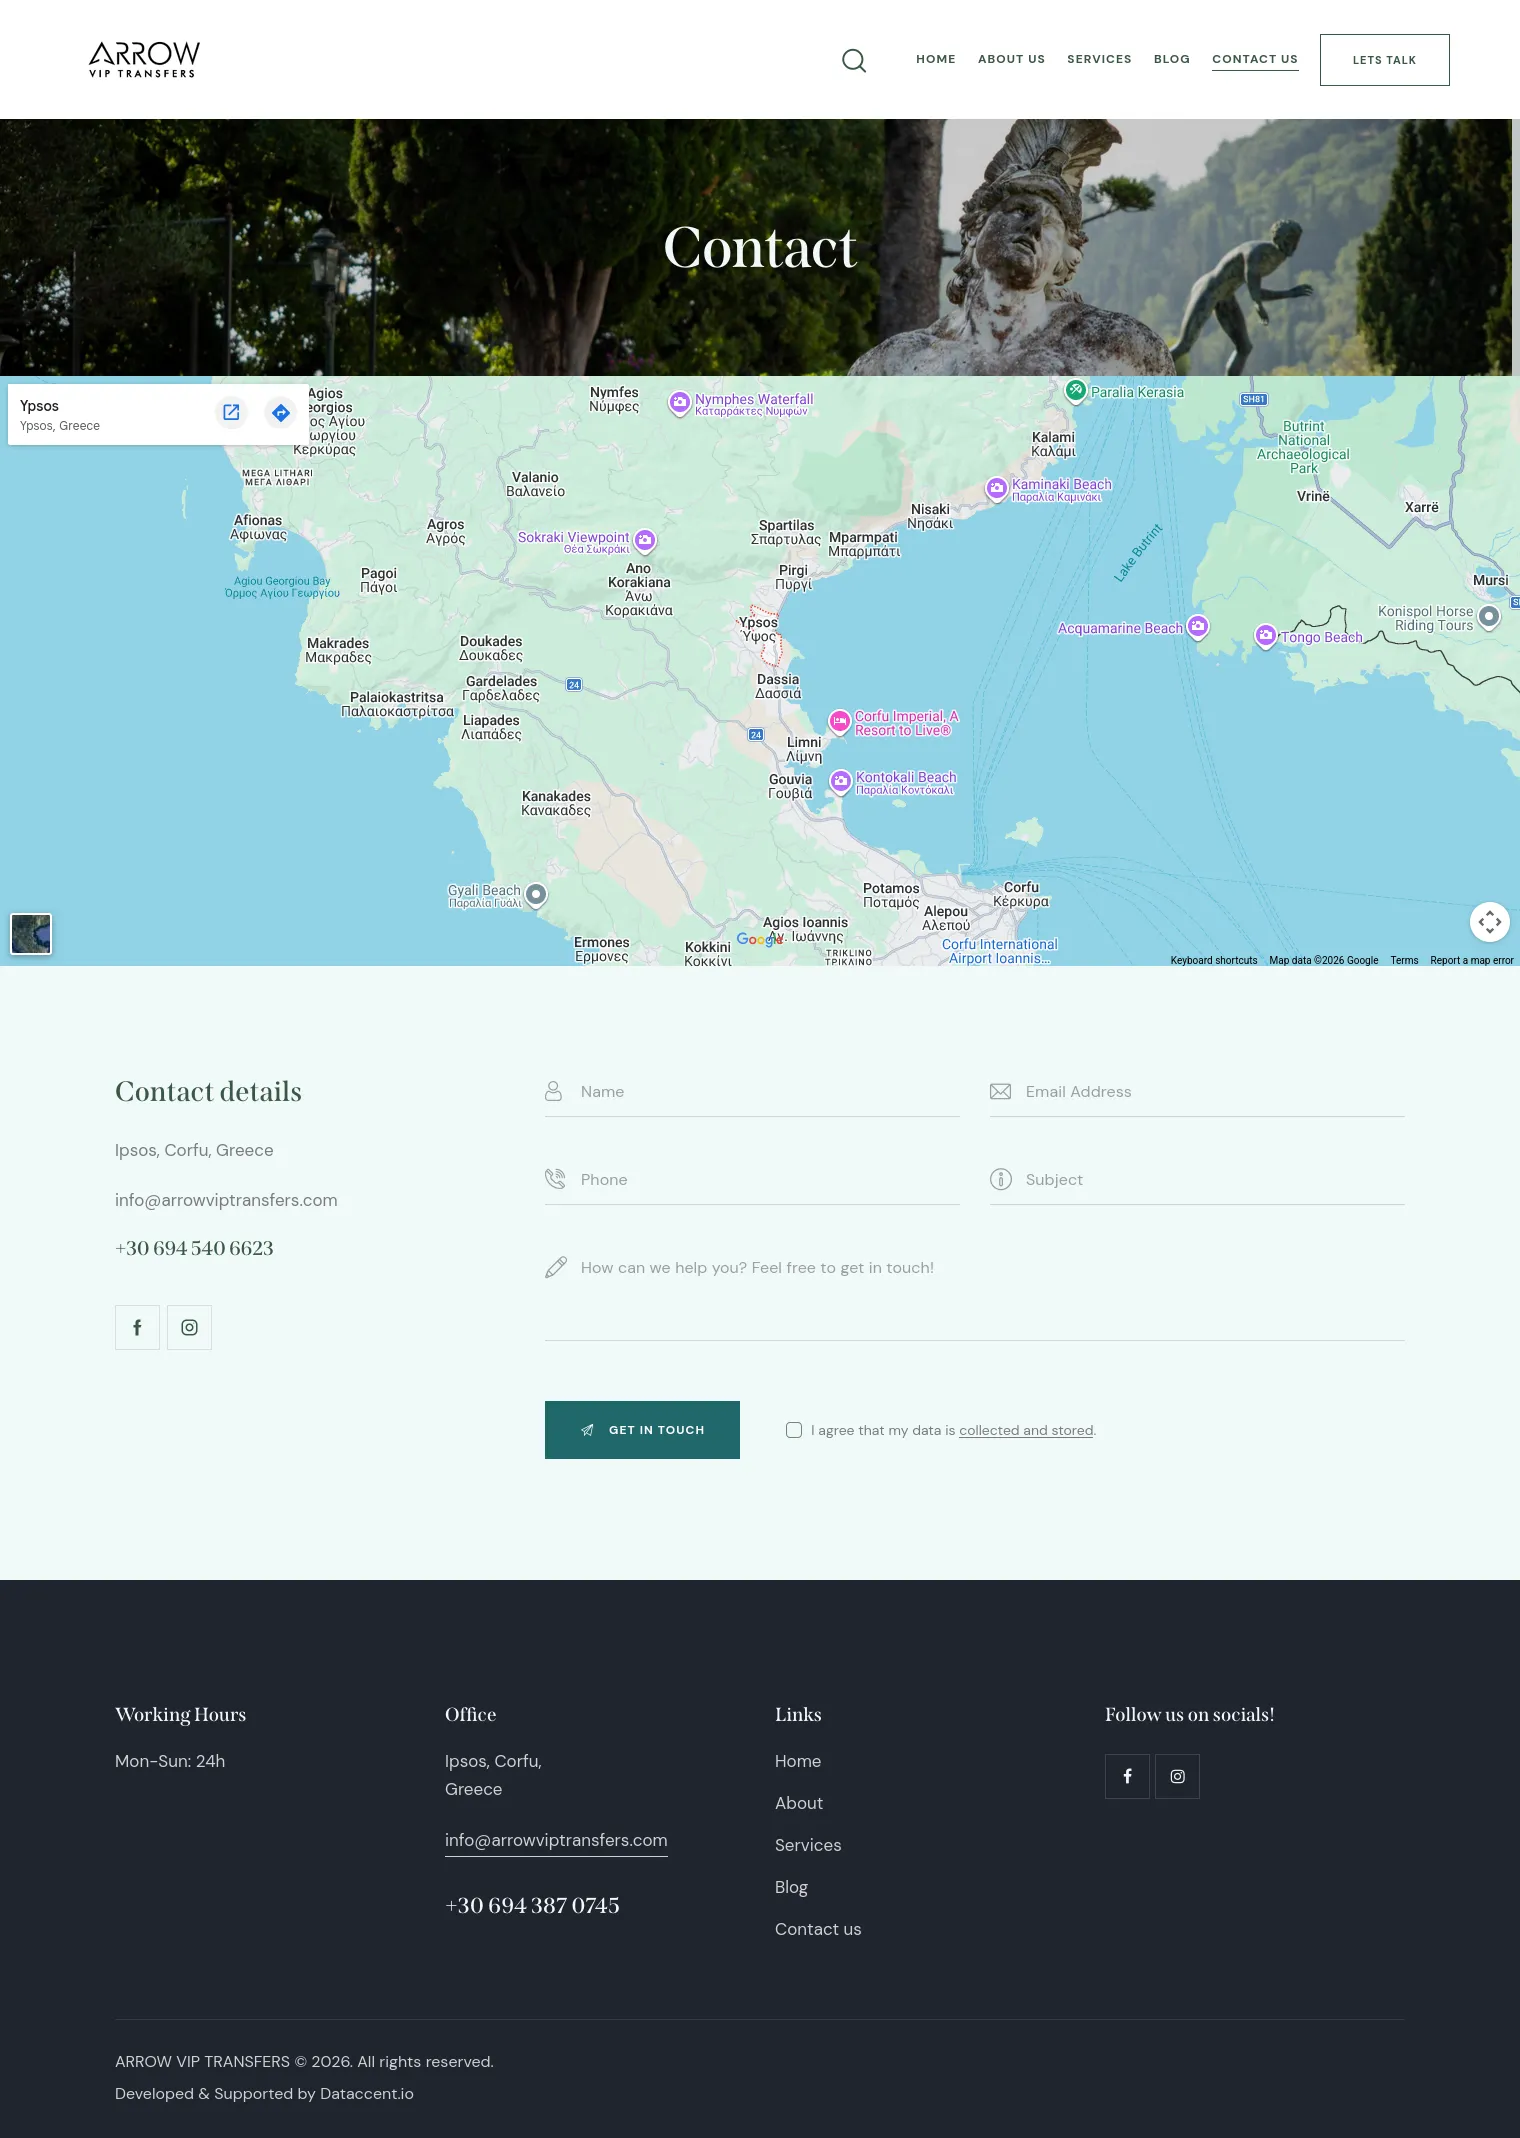Open the footer Blog link

pyautogui.click(x=791, y=1887)
